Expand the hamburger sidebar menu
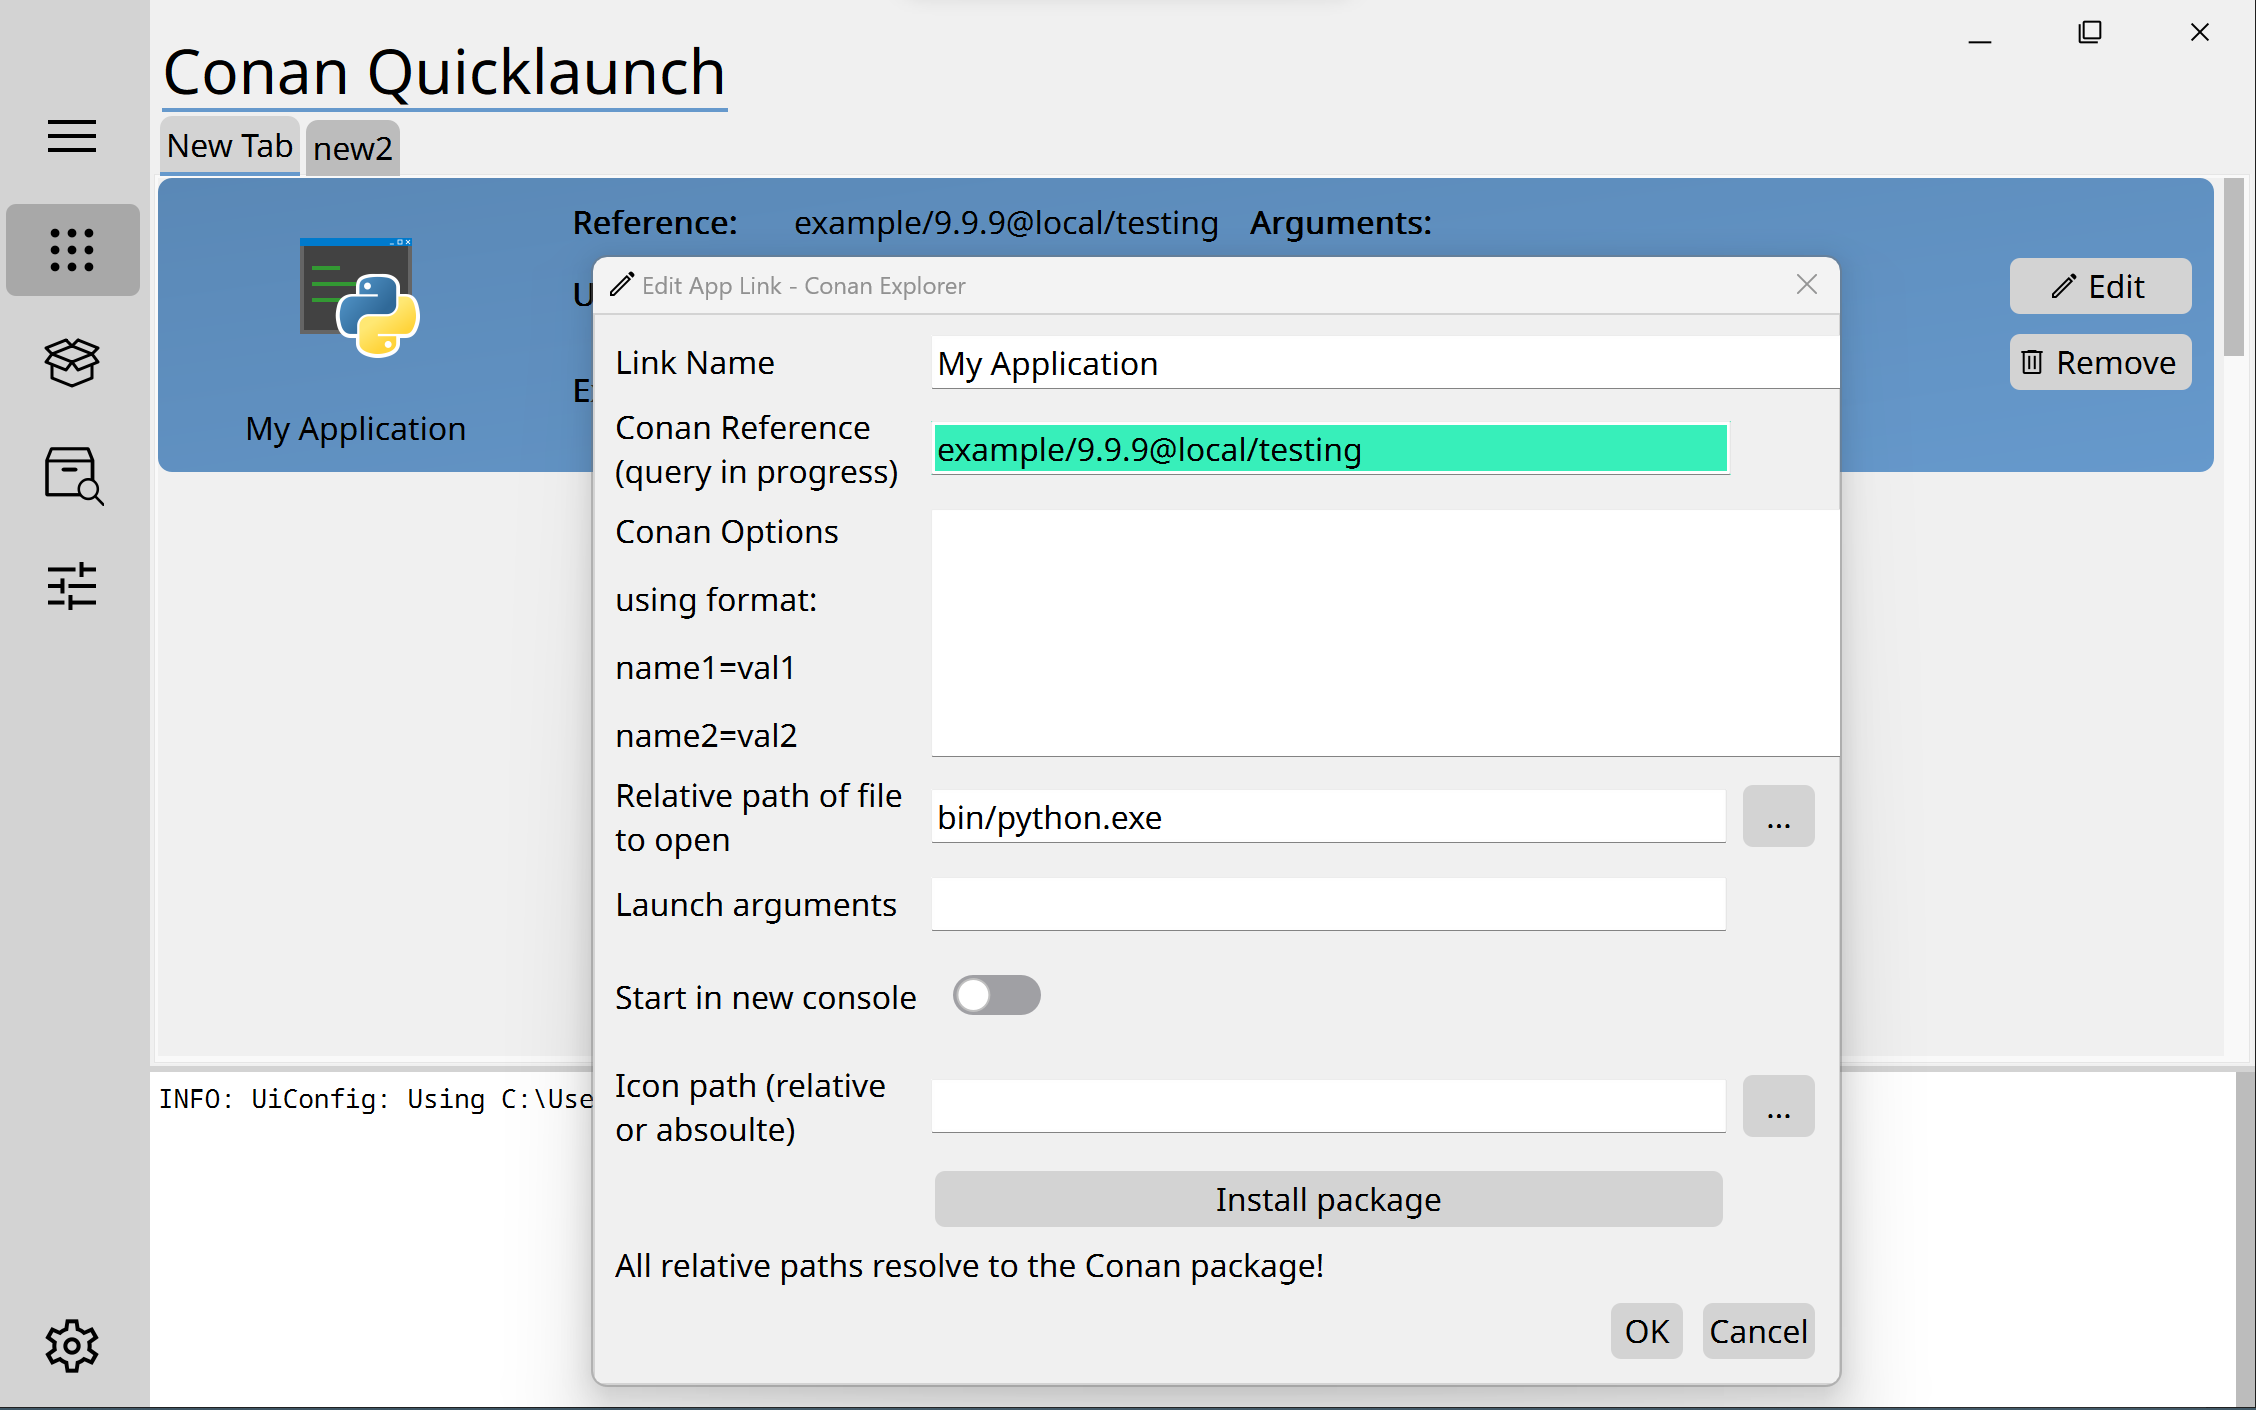Viewport: 2256px width, 1410px height. click(71, 137)
